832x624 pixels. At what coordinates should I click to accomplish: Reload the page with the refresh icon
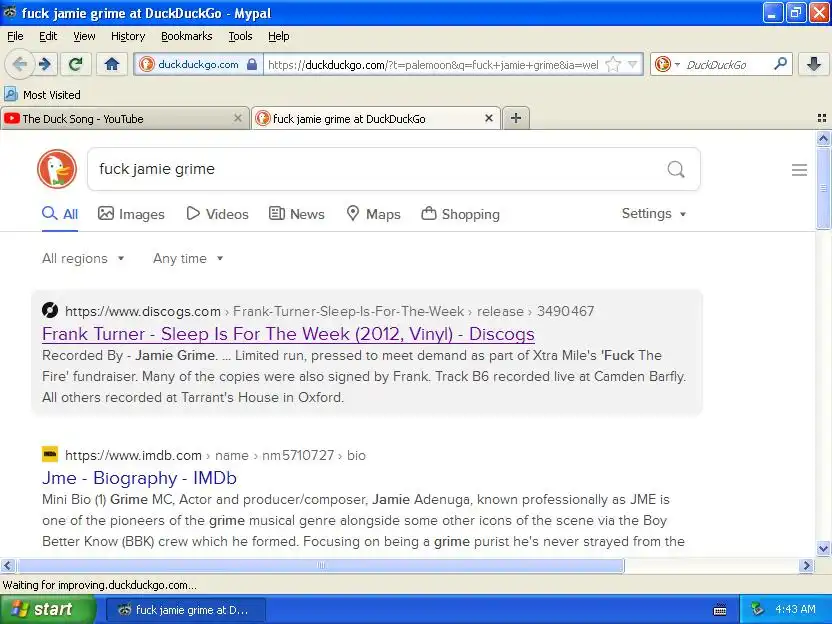(76, 65)
